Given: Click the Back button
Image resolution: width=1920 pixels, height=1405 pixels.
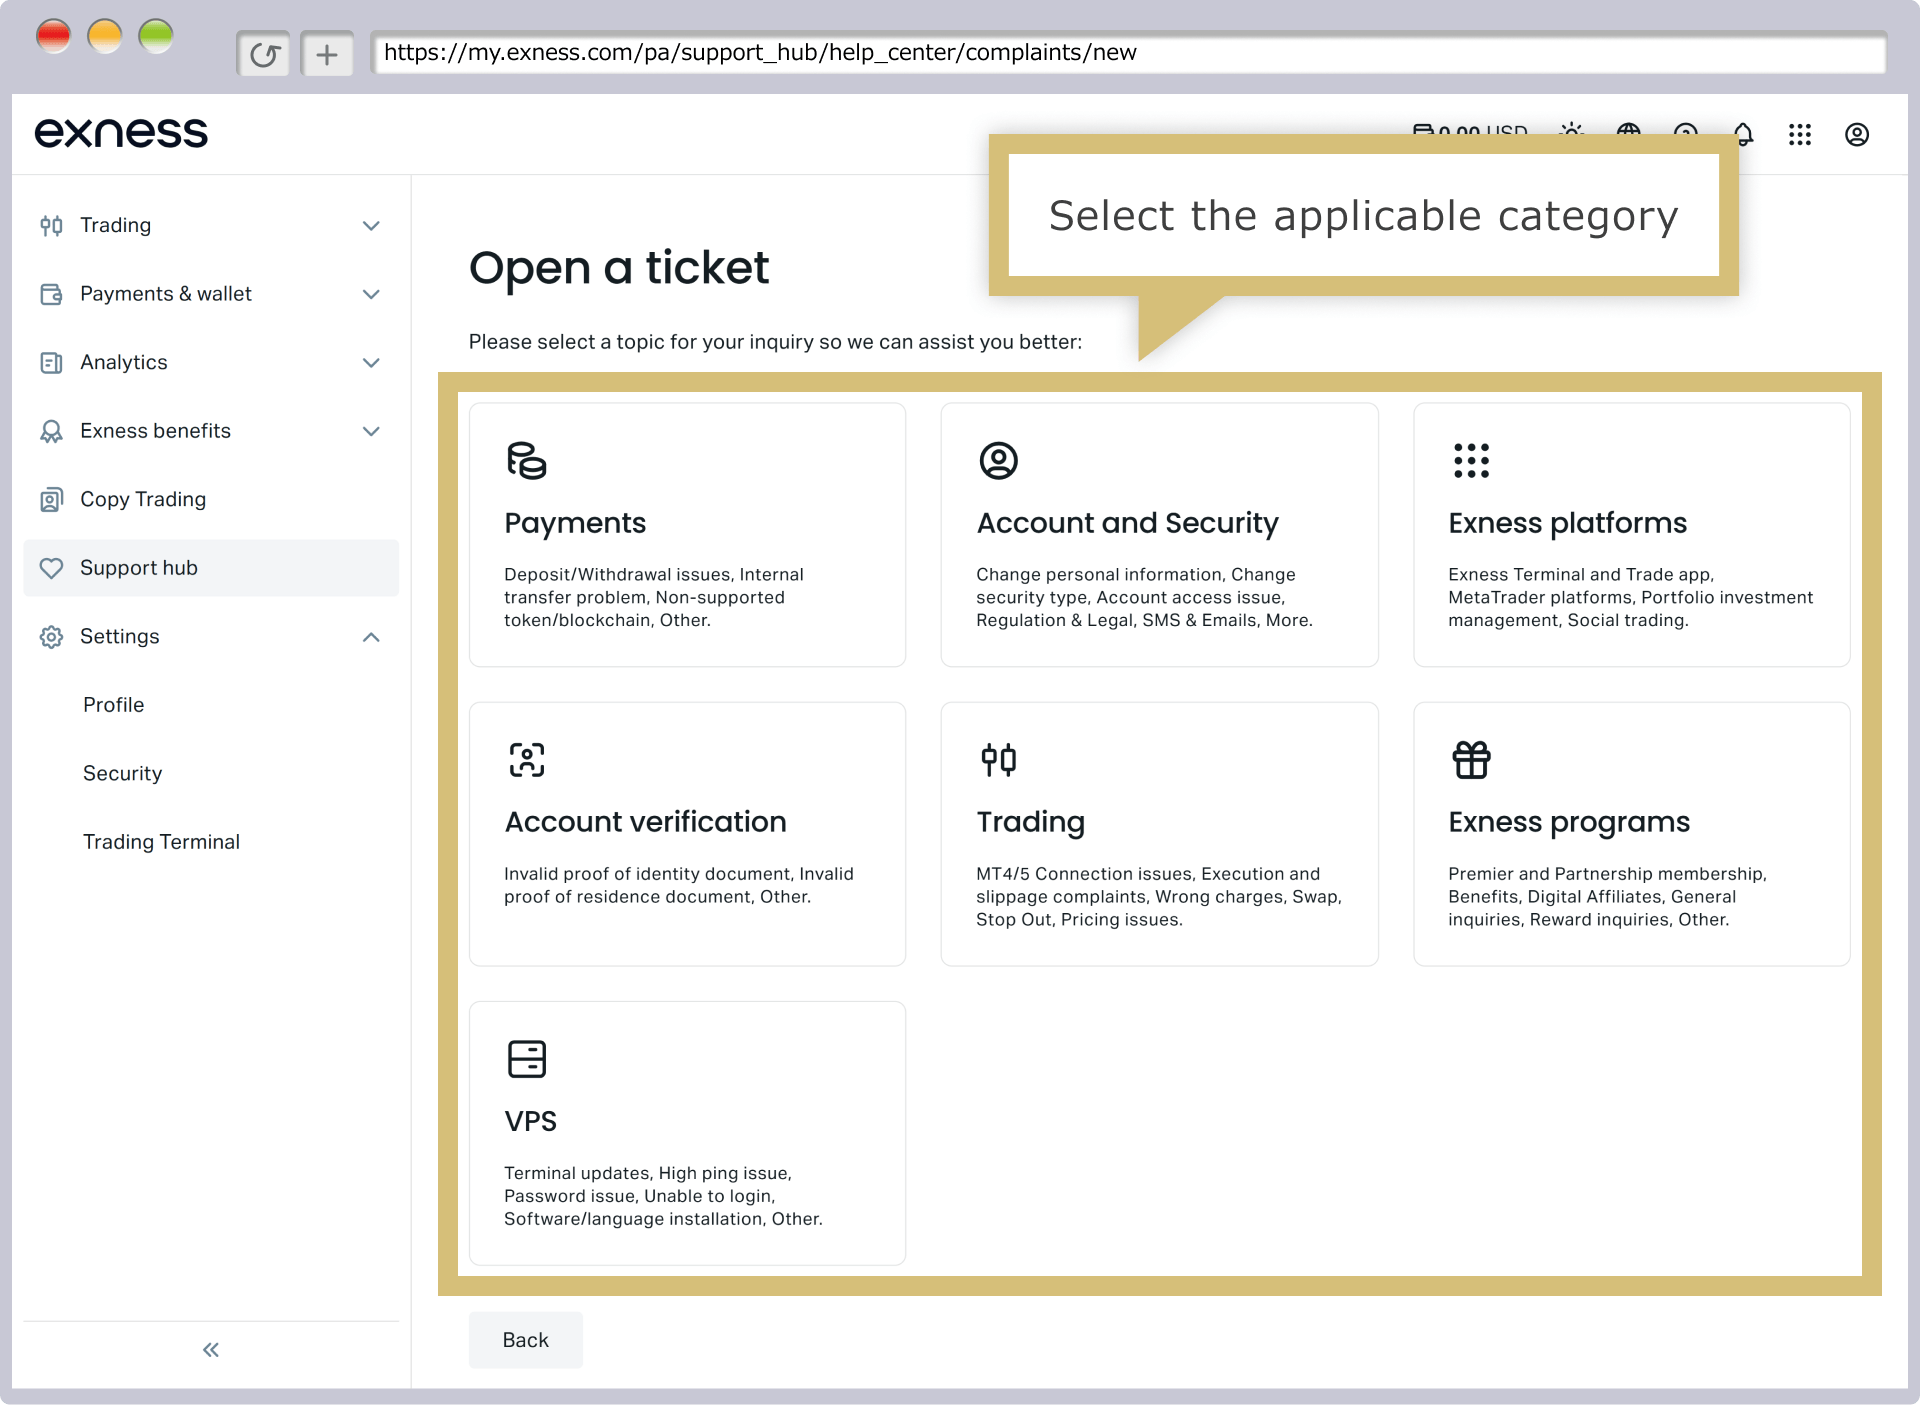Looking at the screenshot, I should point(525,1340).
